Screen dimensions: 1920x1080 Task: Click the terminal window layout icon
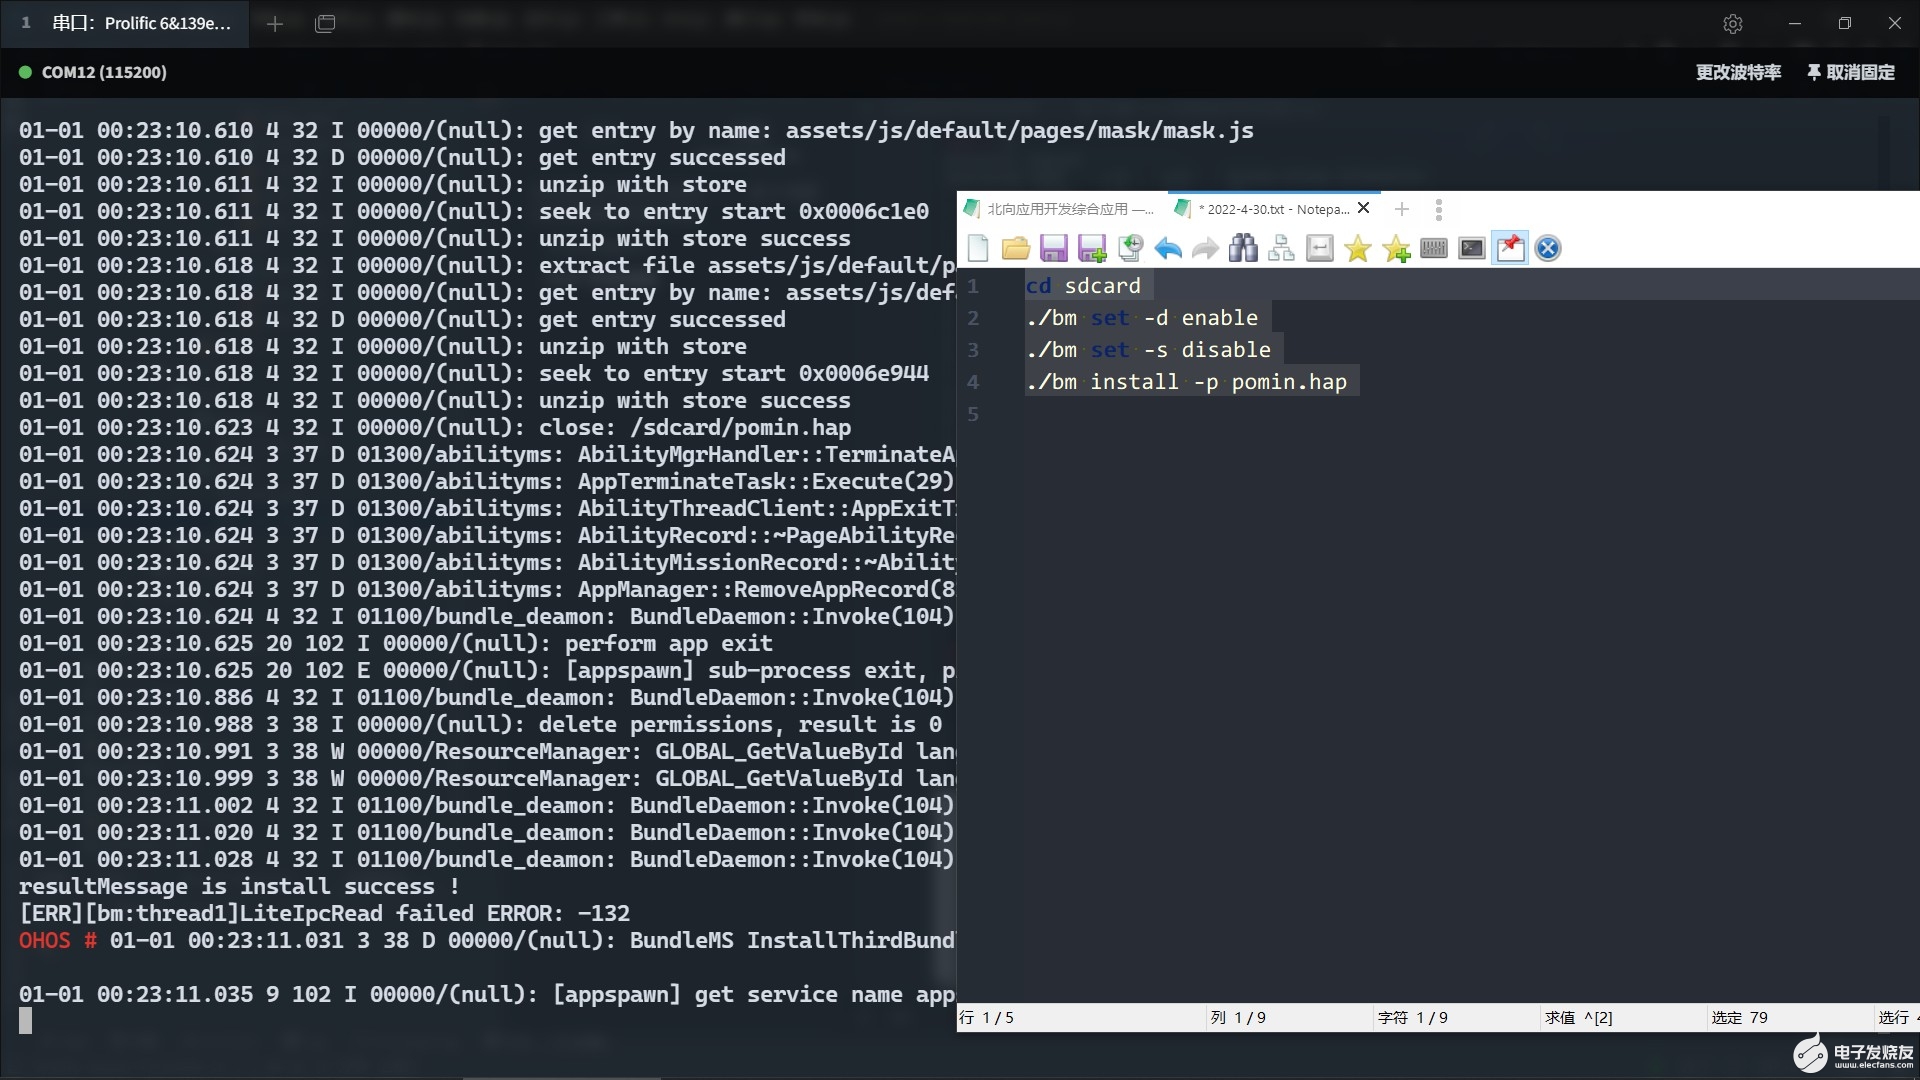coord(325,24)
